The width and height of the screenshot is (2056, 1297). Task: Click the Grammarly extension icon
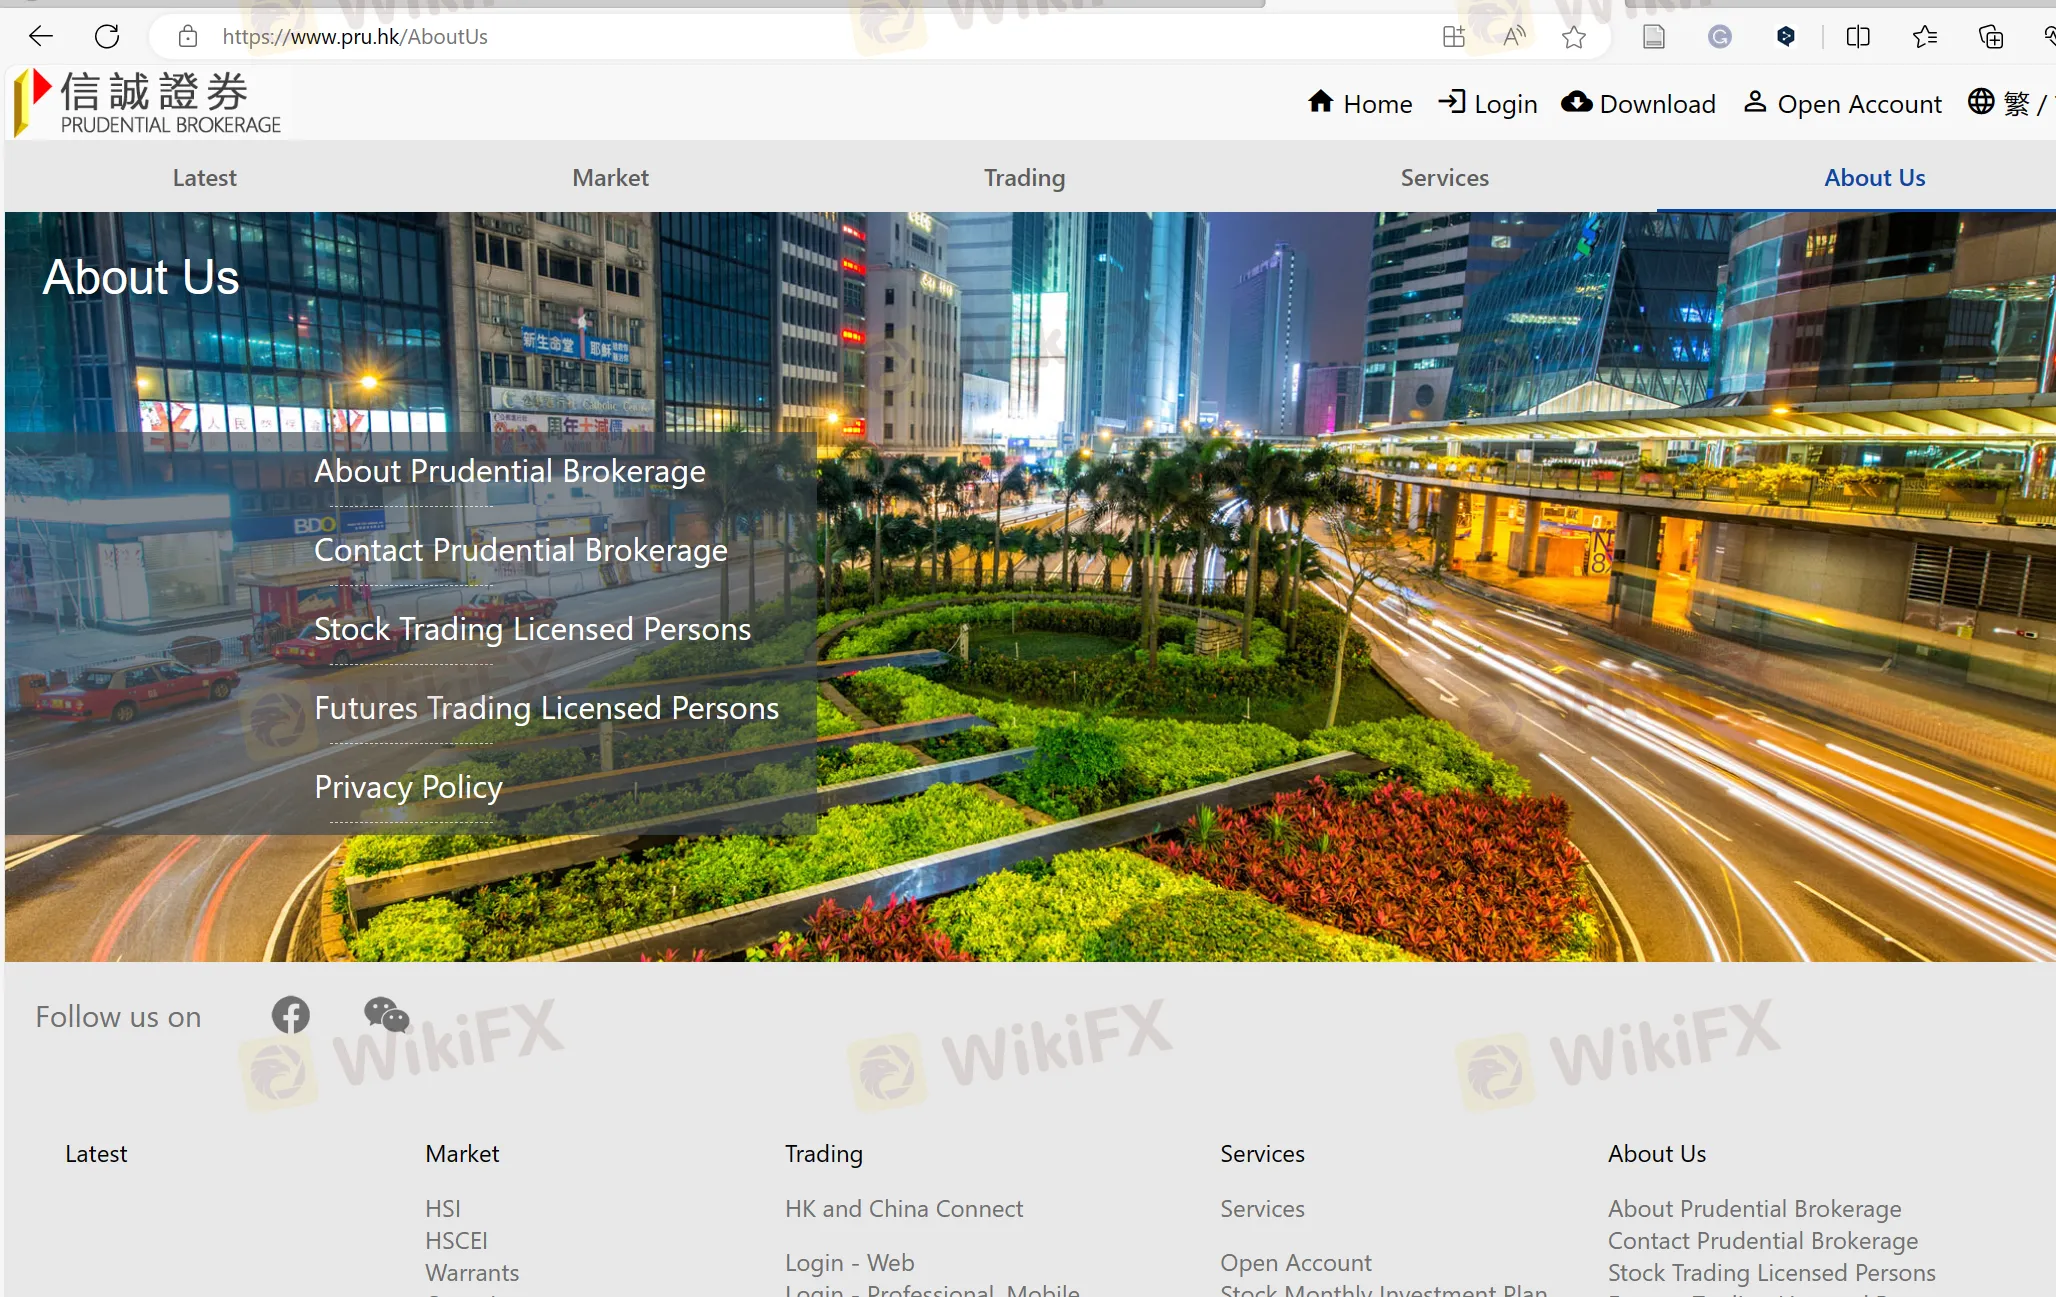click(x=1719, y=37)
